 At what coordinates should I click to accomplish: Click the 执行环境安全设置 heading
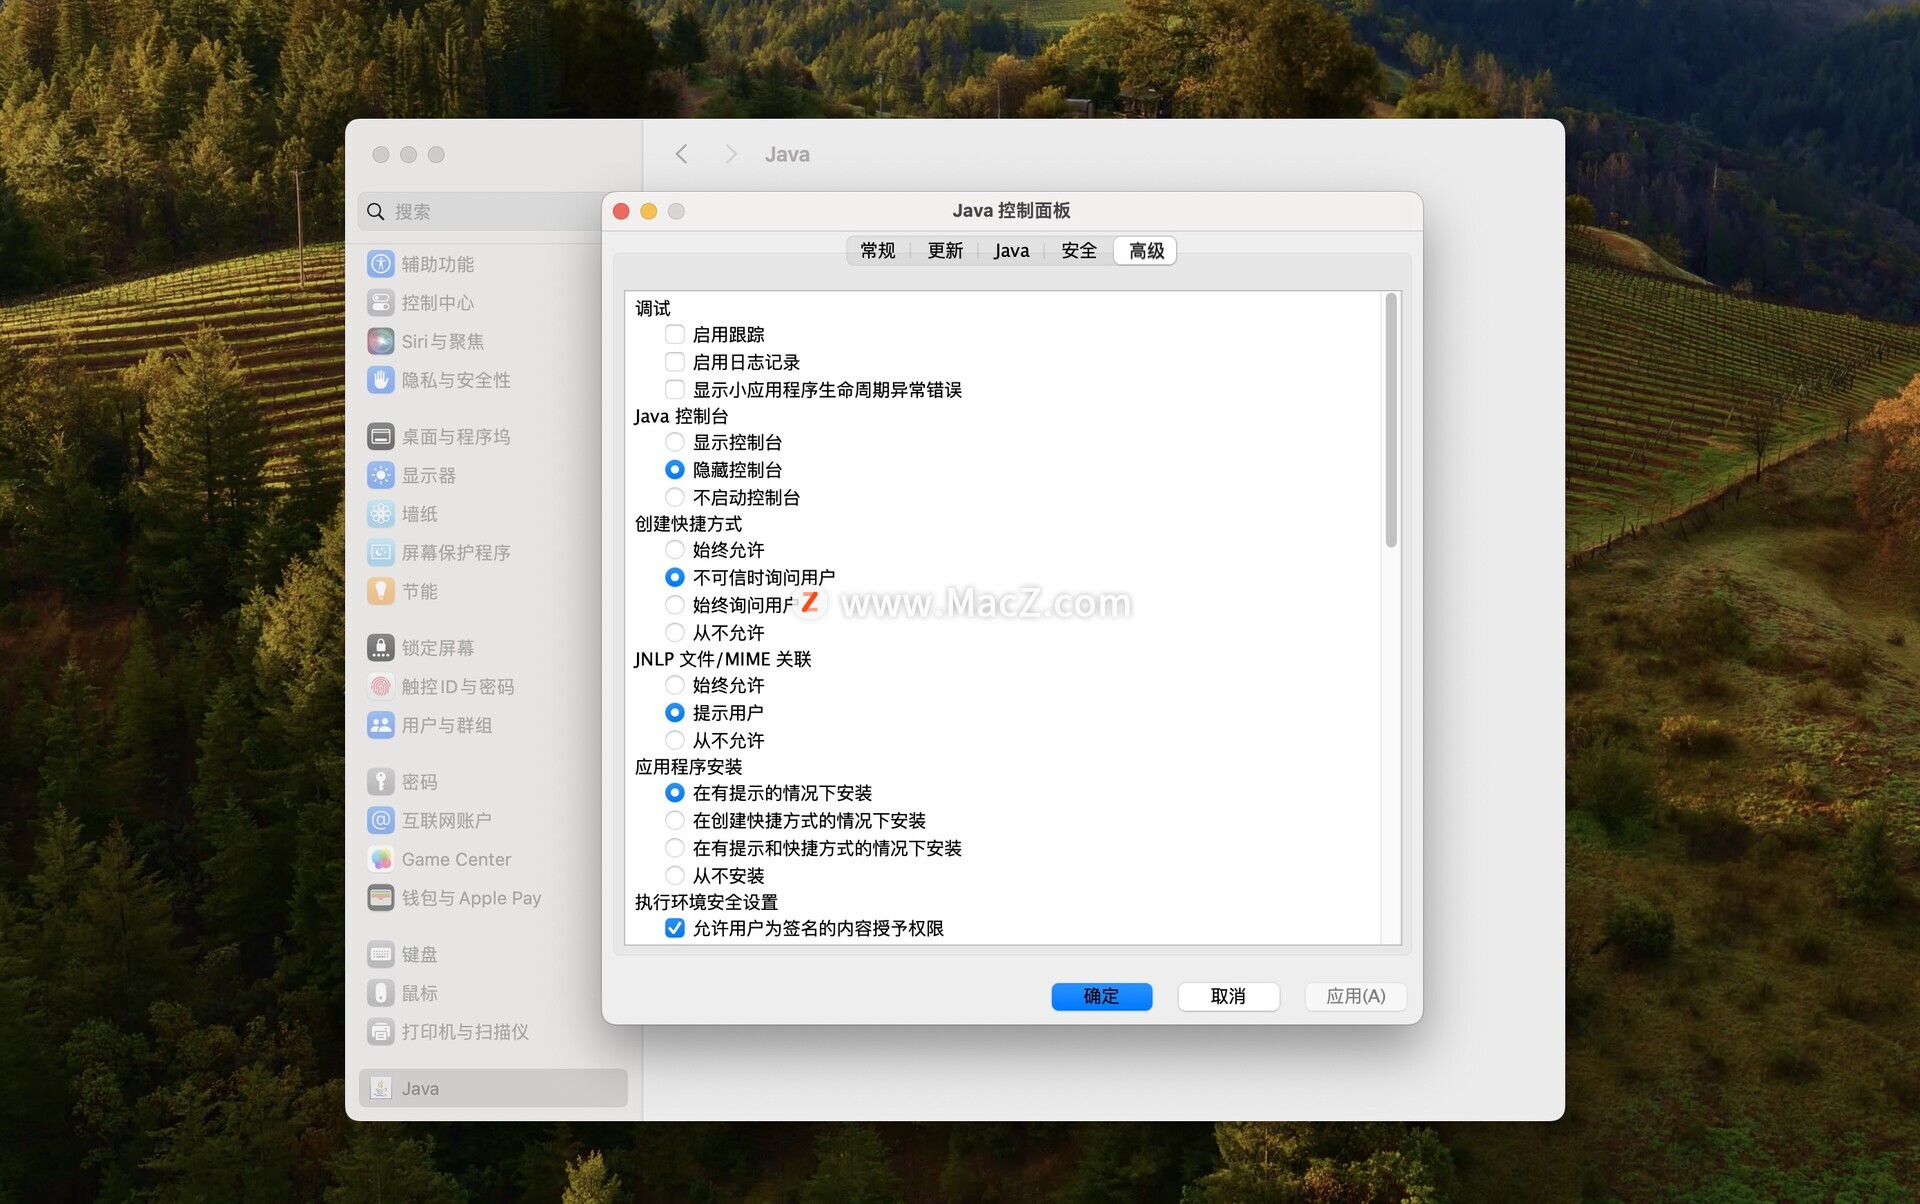pos(706,902)
